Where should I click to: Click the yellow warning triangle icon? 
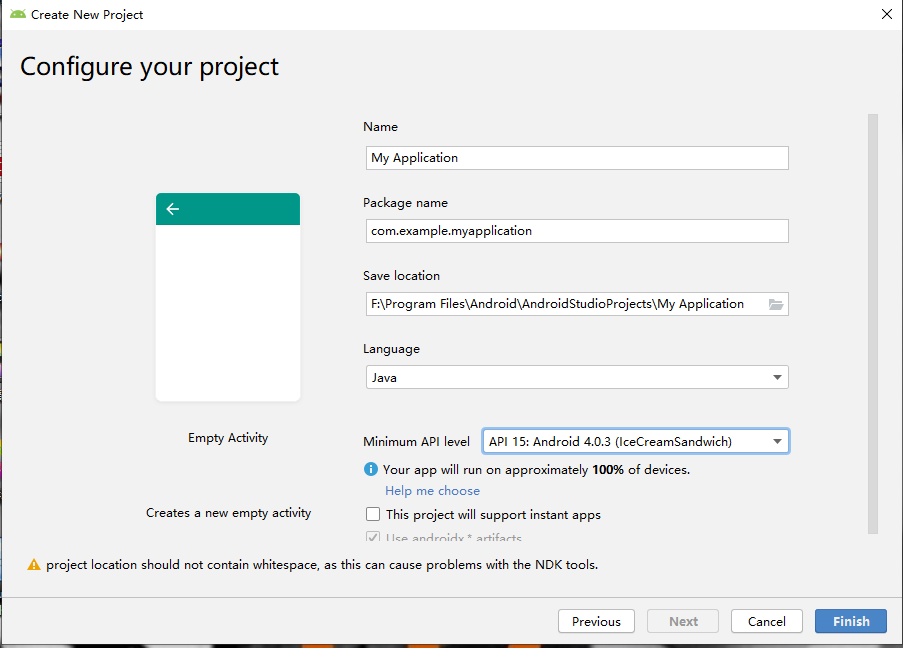[x=34, y=565]
